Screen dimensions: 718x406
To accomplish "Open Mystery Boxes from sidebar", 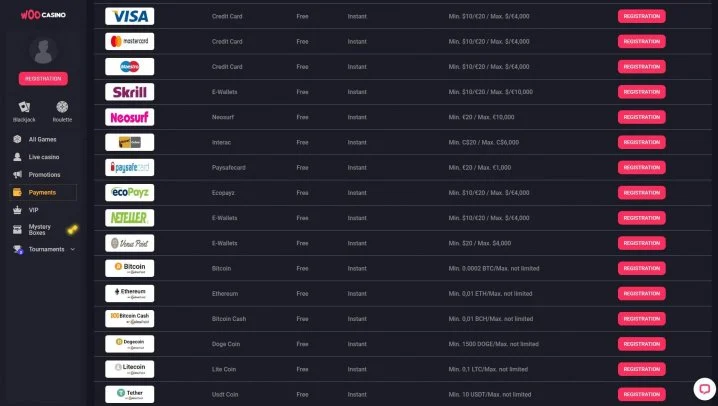I will 39,229.
